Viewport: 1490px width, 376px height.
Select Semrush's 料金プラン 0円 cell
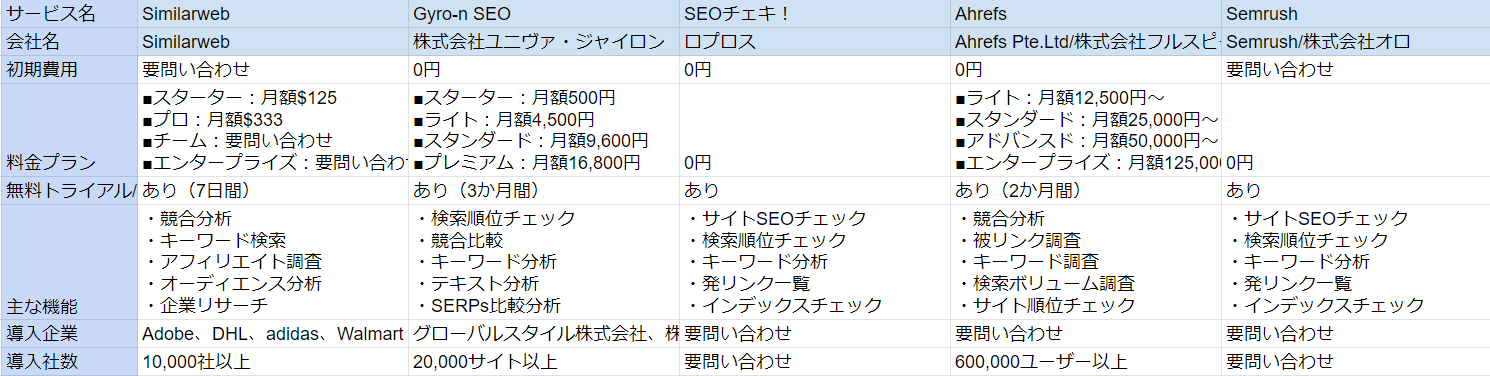(x=1356, y=130)
